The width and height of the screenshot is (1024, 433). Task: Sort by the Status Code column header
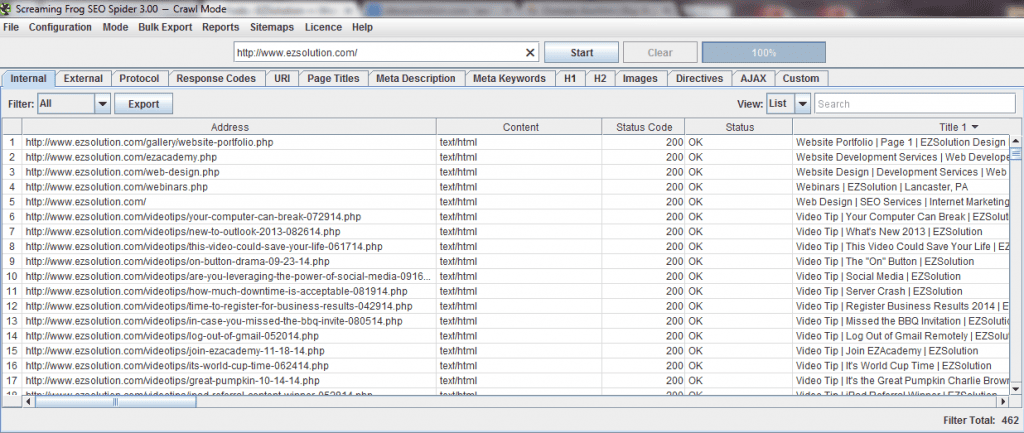tap(643, 127)
